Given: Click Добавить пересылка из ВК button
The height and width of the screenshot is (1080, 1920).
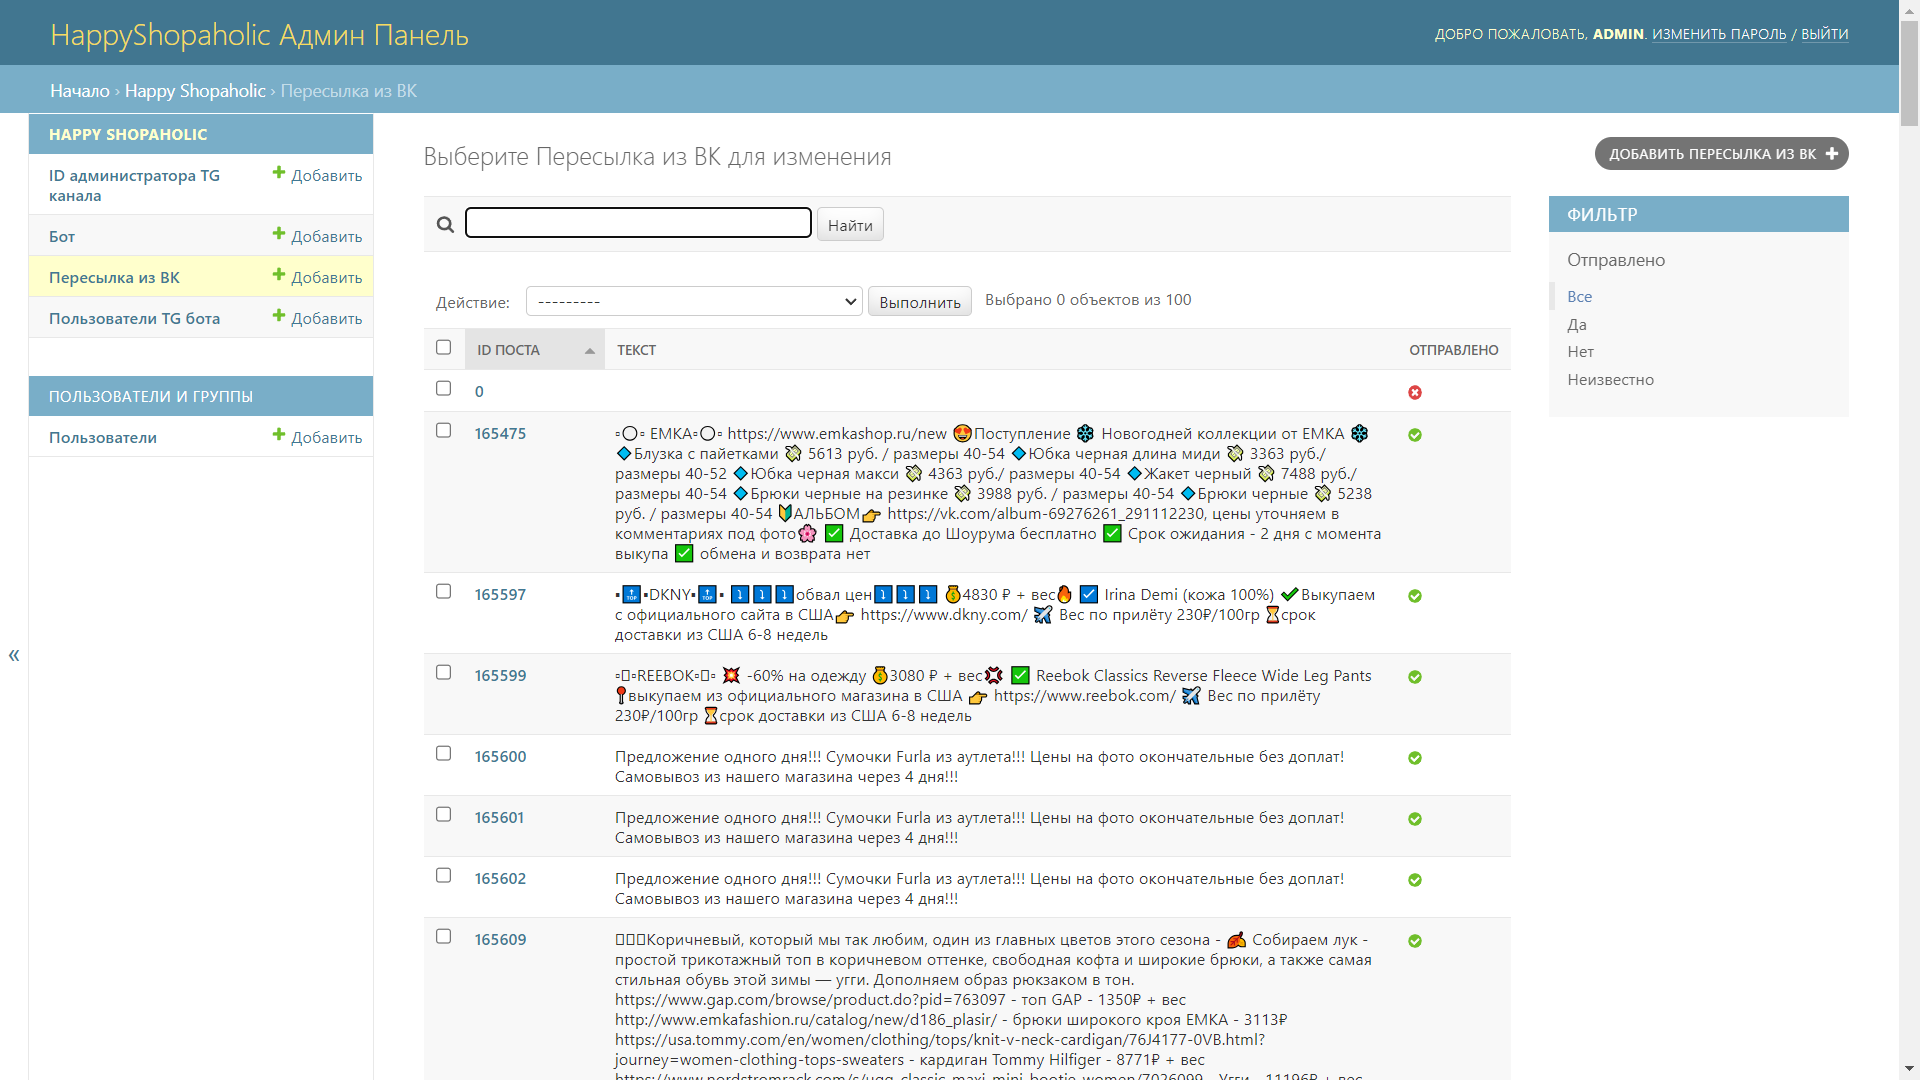Looking at the screenshot, I should point(1721,154).
